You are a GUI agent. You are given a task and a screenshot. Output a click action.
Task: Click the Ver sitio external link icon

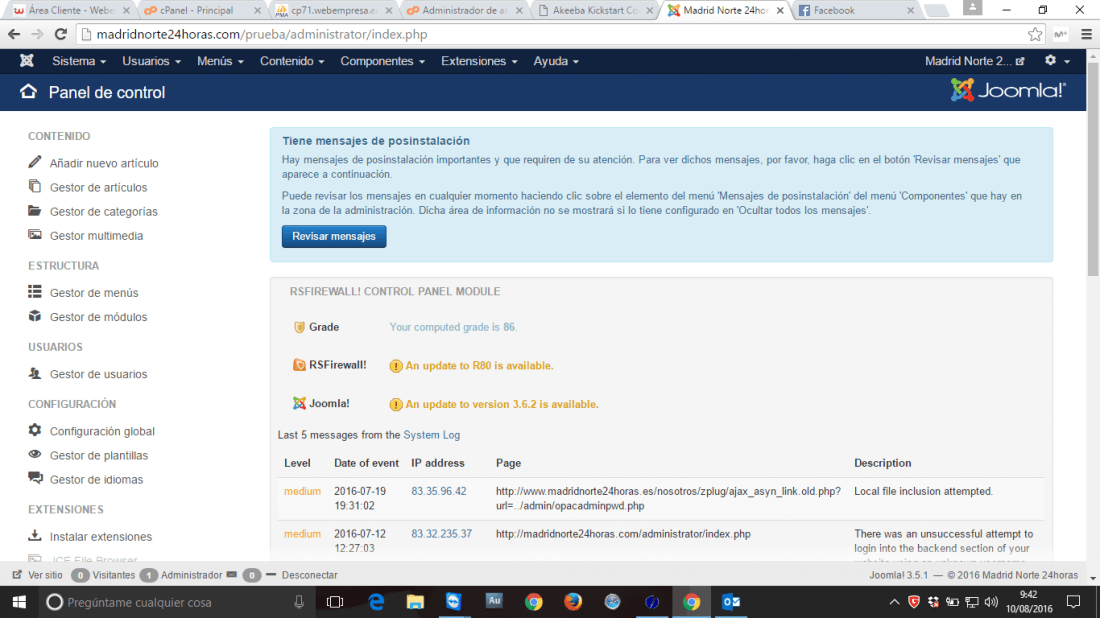(x=17, y=575)
